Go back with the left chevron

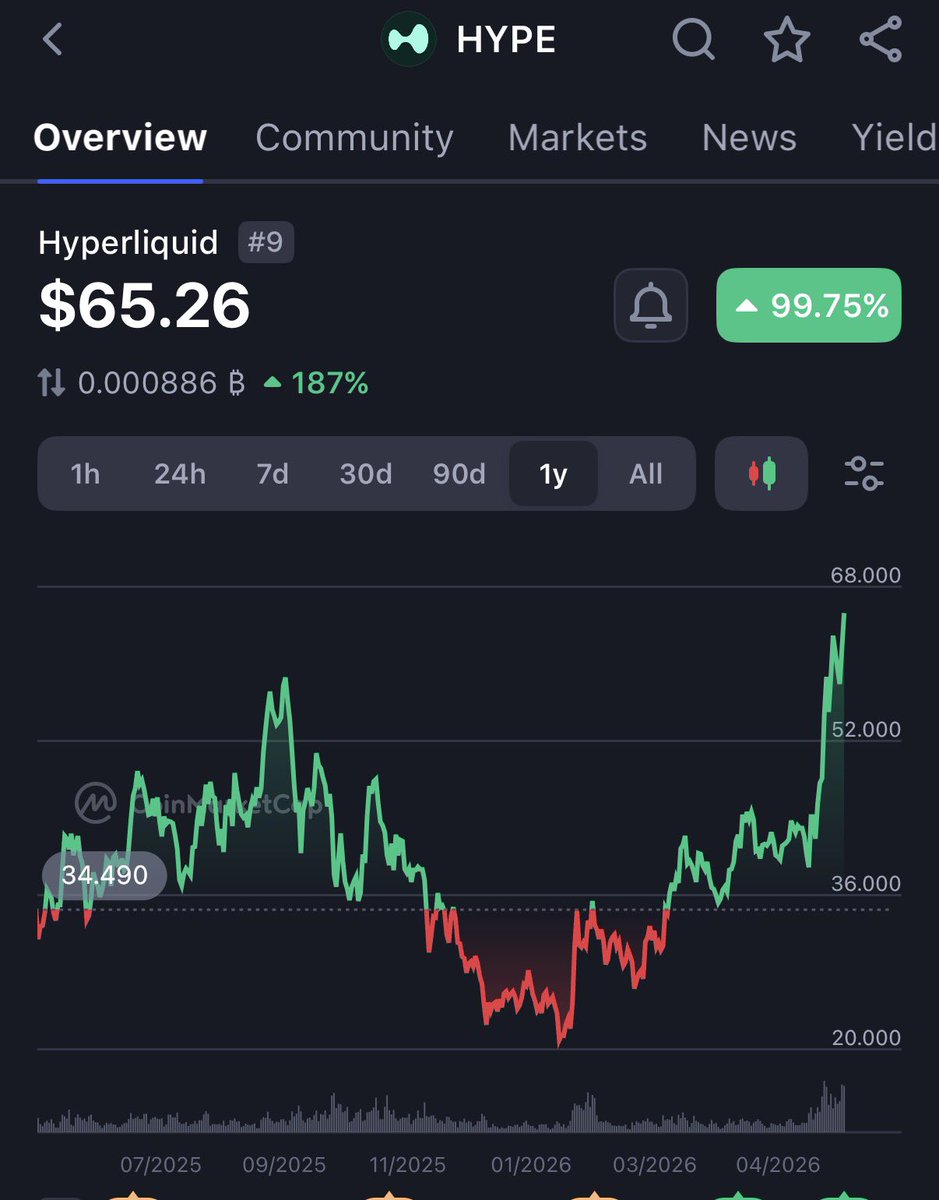pyautogui.click(x=53, y=40)
